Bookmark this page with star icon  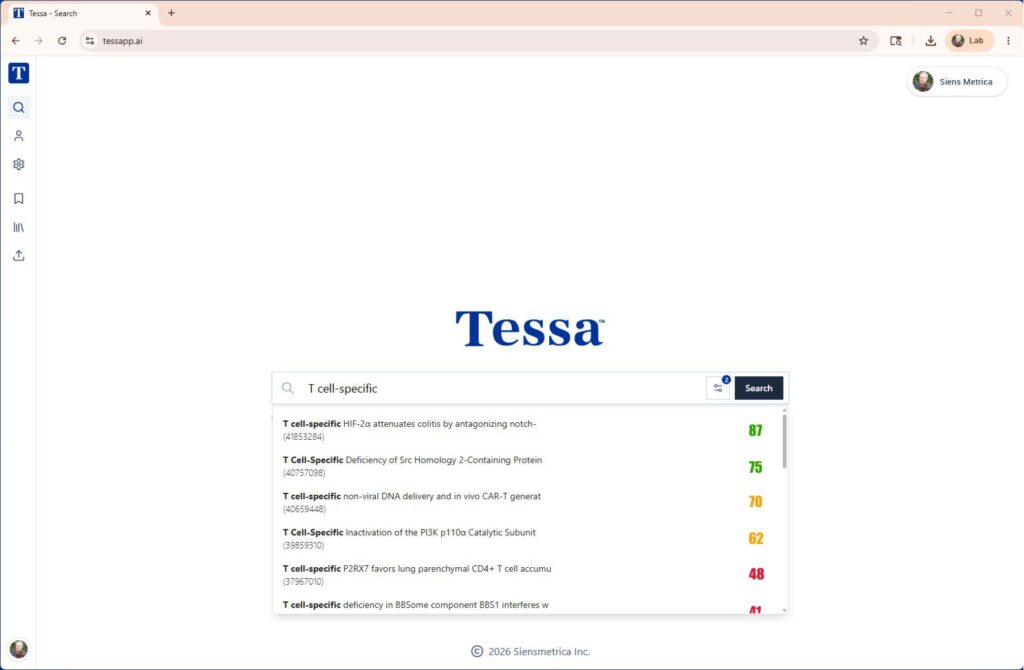[863, 40]
